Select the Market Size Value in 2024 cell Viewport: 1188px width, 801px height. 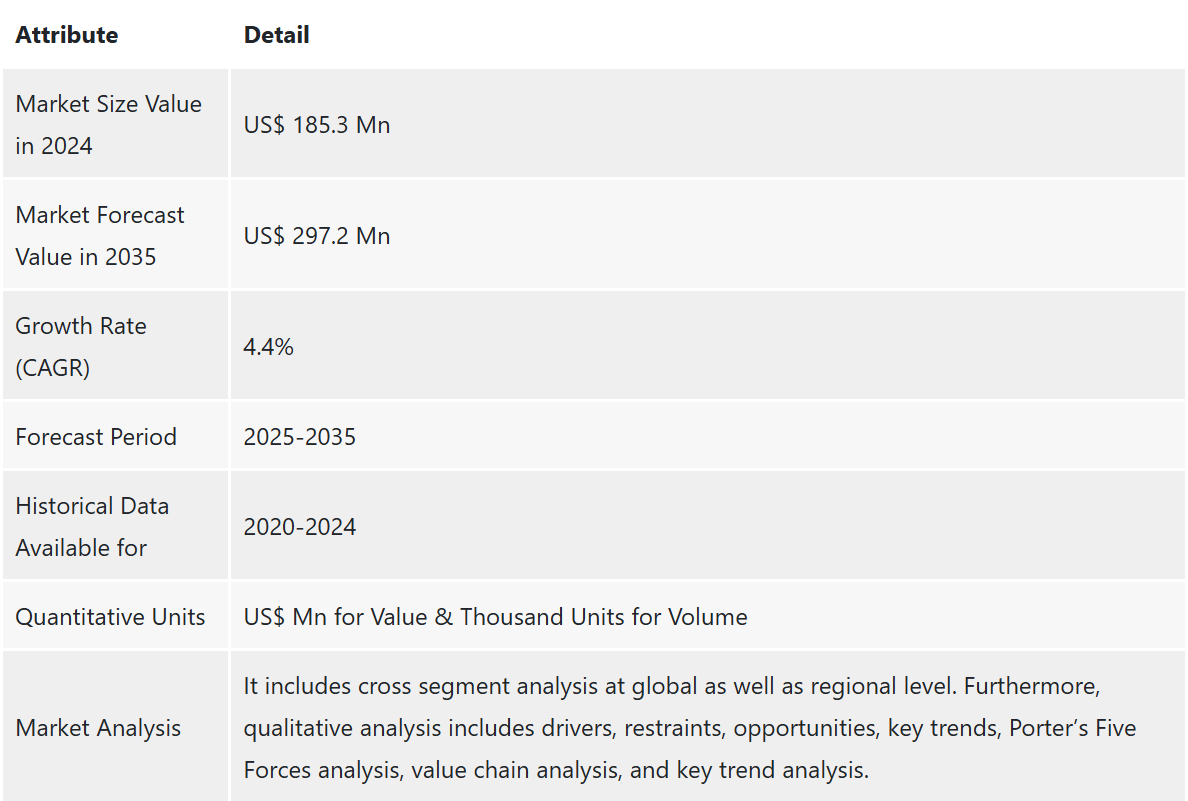(x=115, y=124)
